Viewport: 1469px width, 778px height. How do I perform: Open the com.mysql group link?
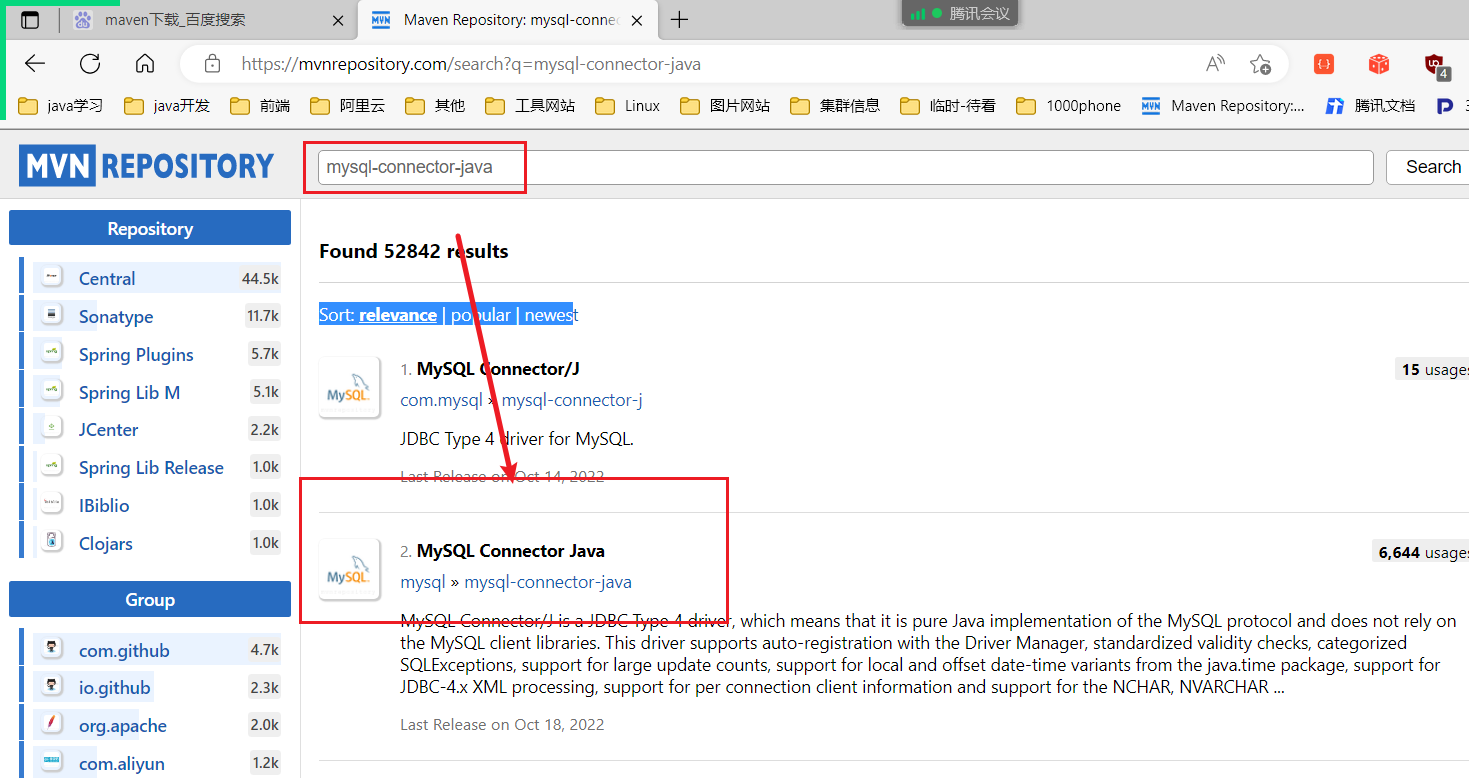441,400
